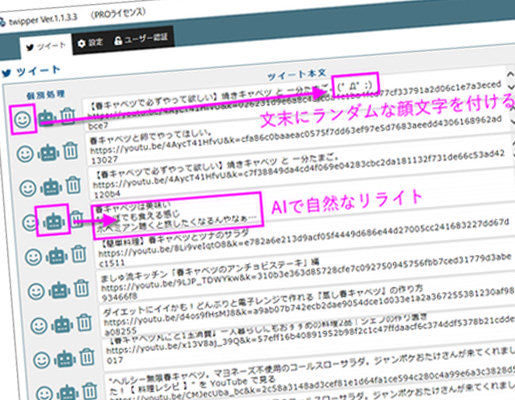The height and width of the screenshot is (400, 515).
Task: Delete the tweet ending 017
Action: (x=87, y=356)
